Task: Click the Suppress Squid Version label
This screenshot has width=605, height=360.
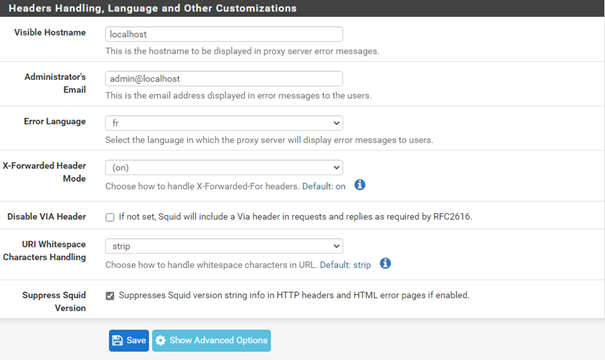Action: 54,301
